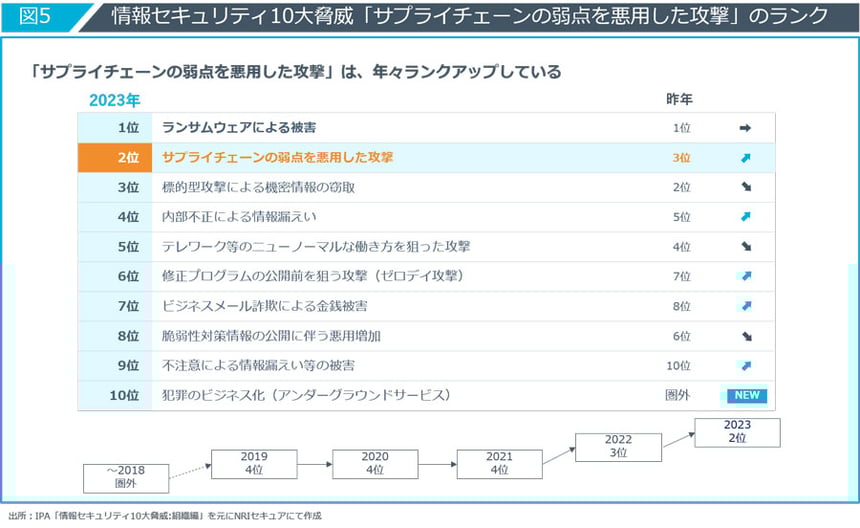Select the text 不注意による情報漏えい等の被害

click(x=258, y=365)
